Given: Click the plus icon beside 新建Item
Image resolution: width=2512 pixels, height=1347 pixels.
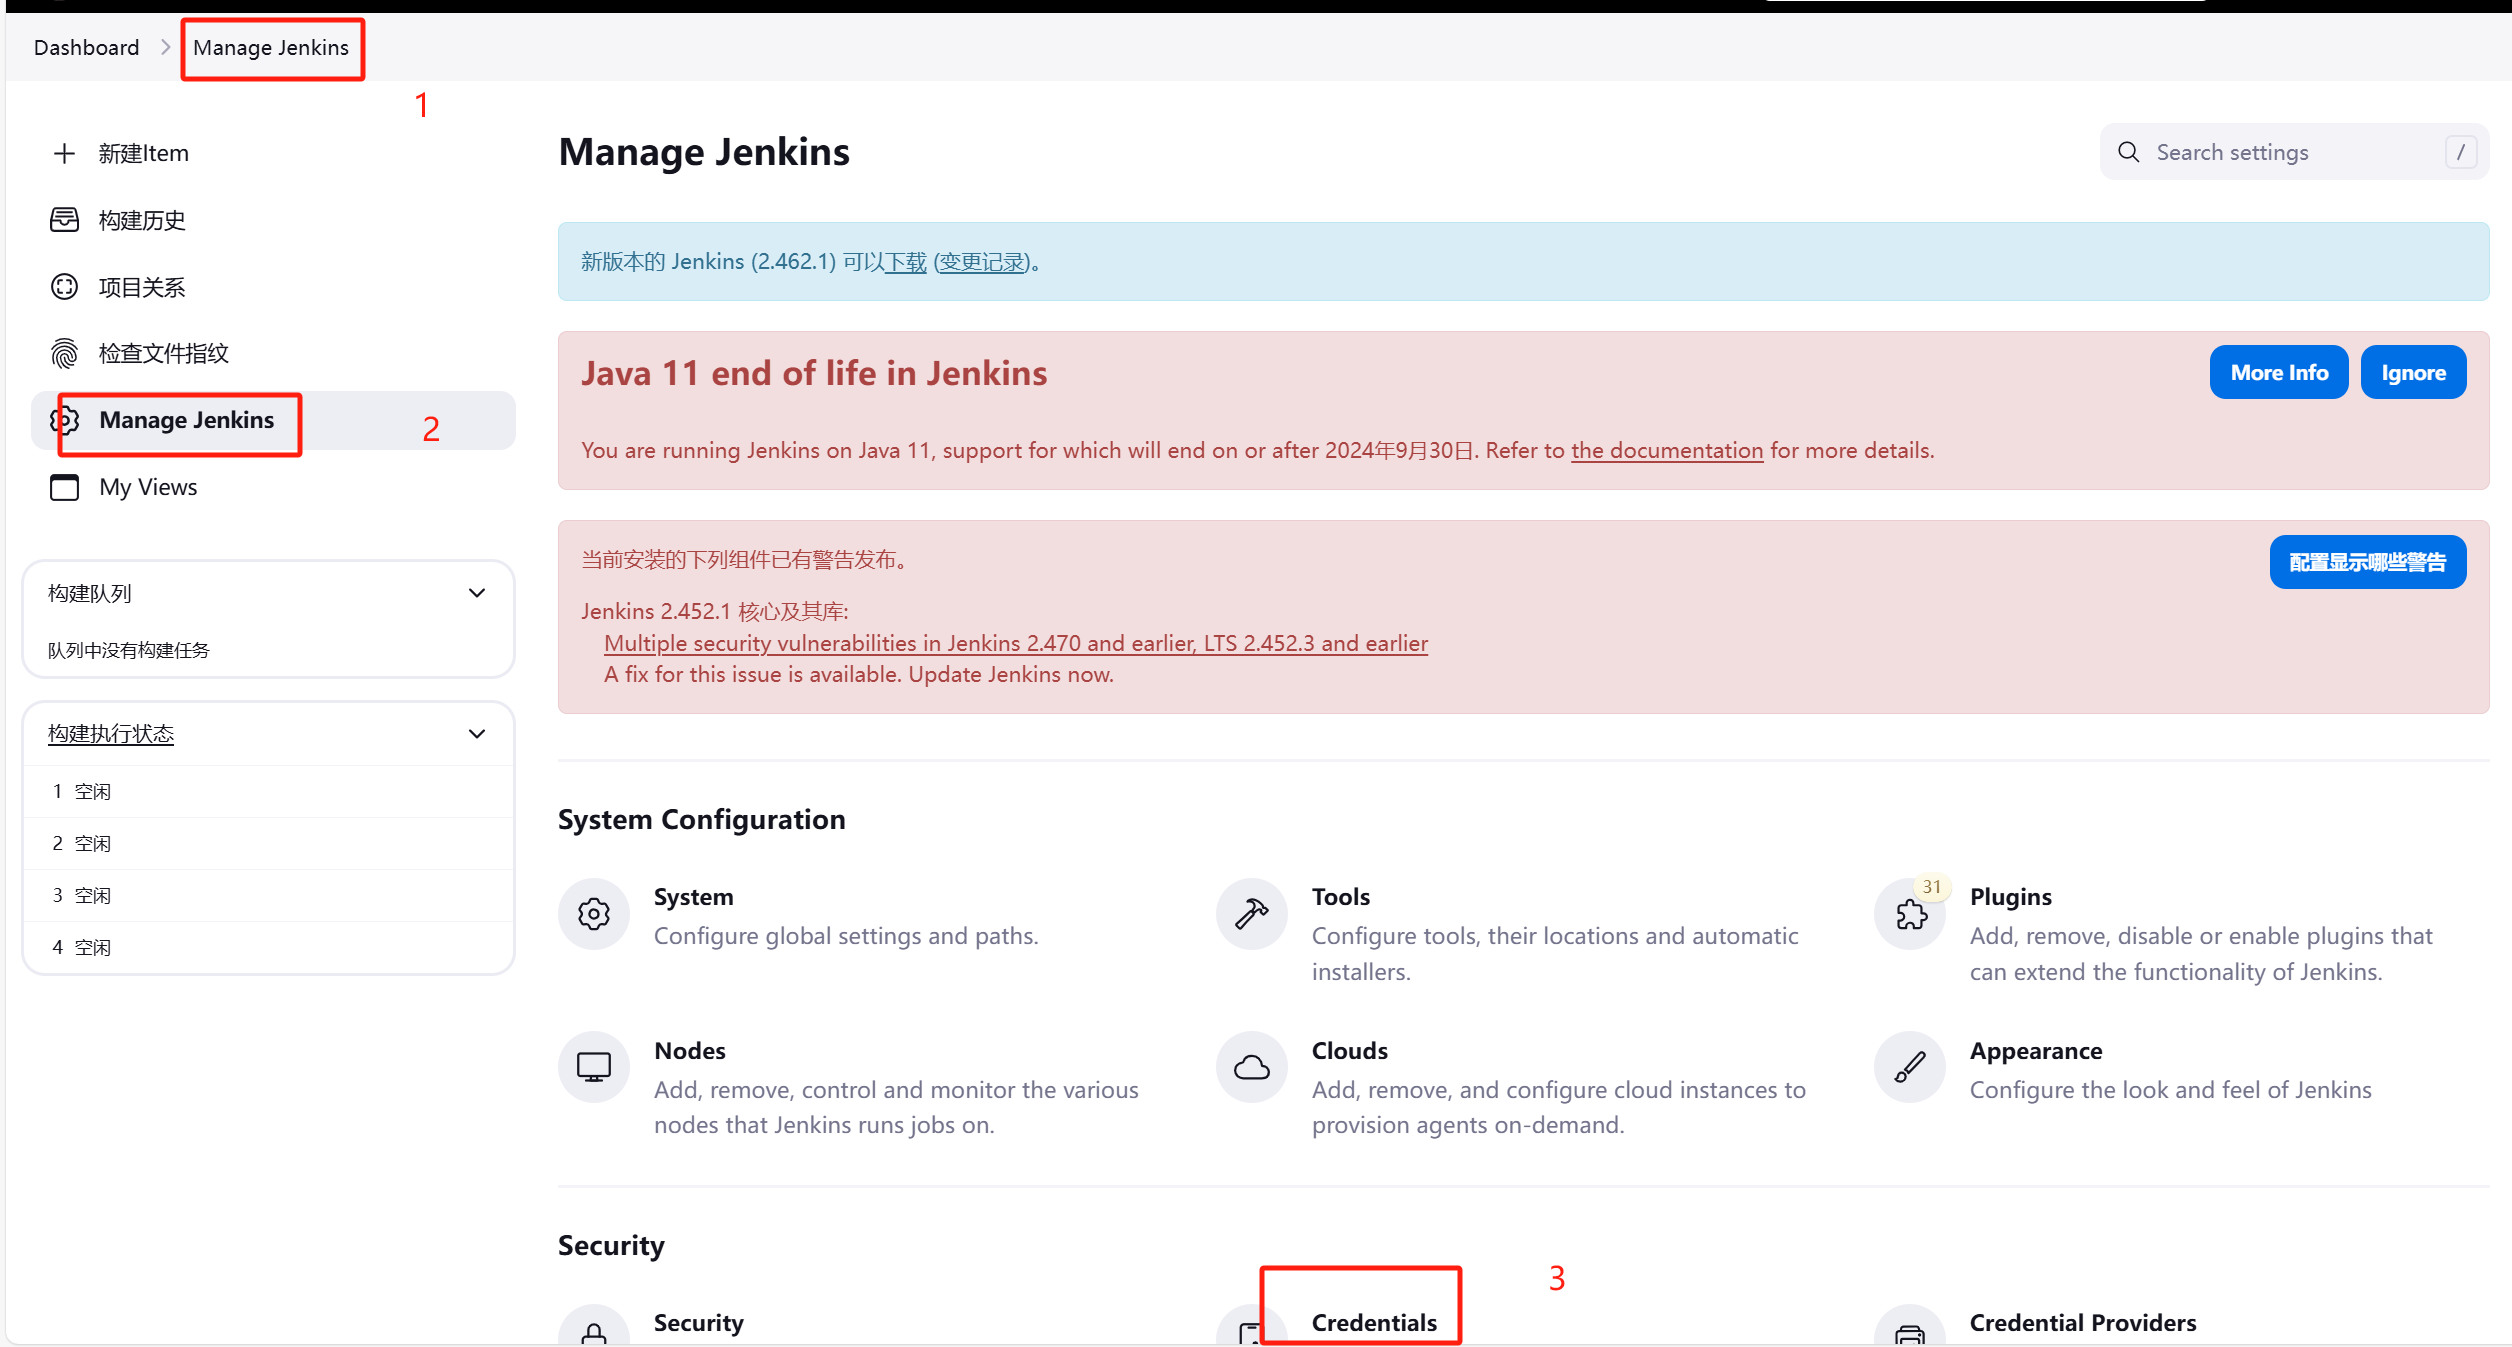Looking at the screenshot, I should pos(64,153).
